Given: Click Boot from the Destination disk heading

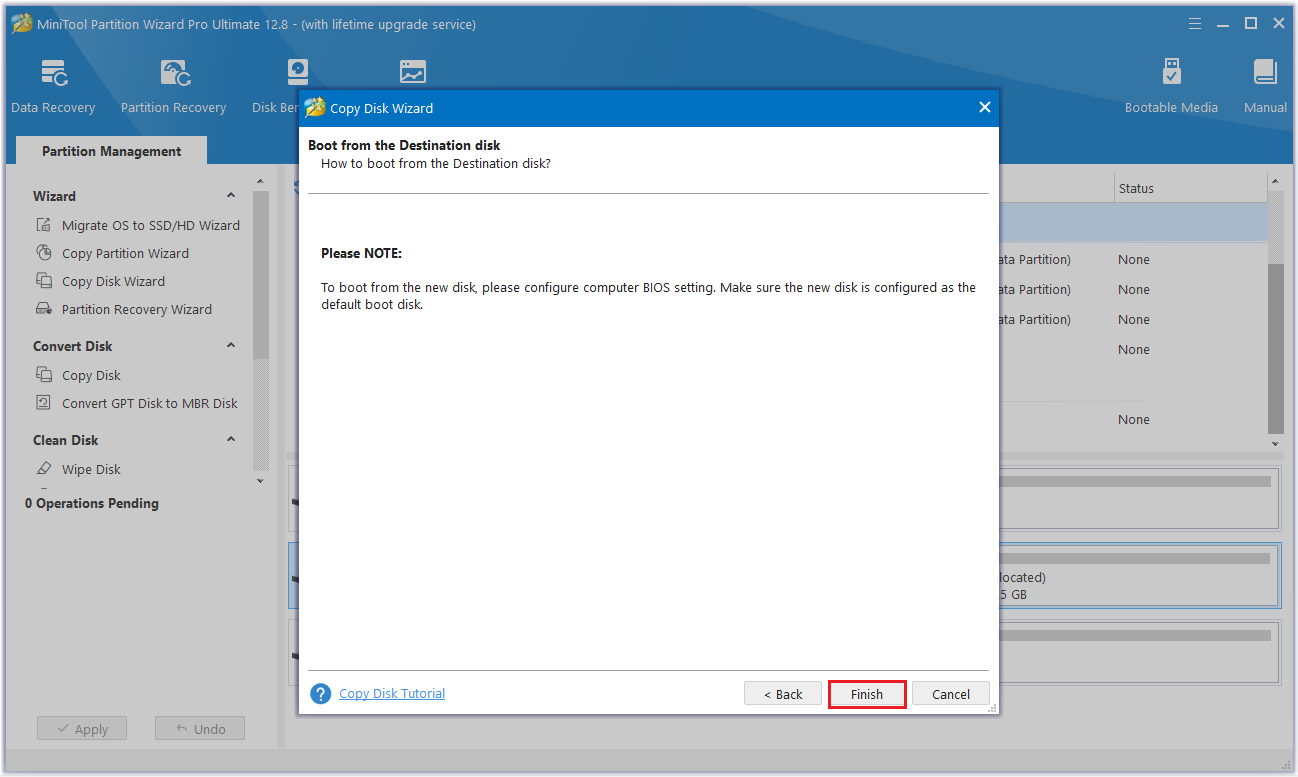Looking at the screenshot, I should pyautogui.click(x=404, y=145).
